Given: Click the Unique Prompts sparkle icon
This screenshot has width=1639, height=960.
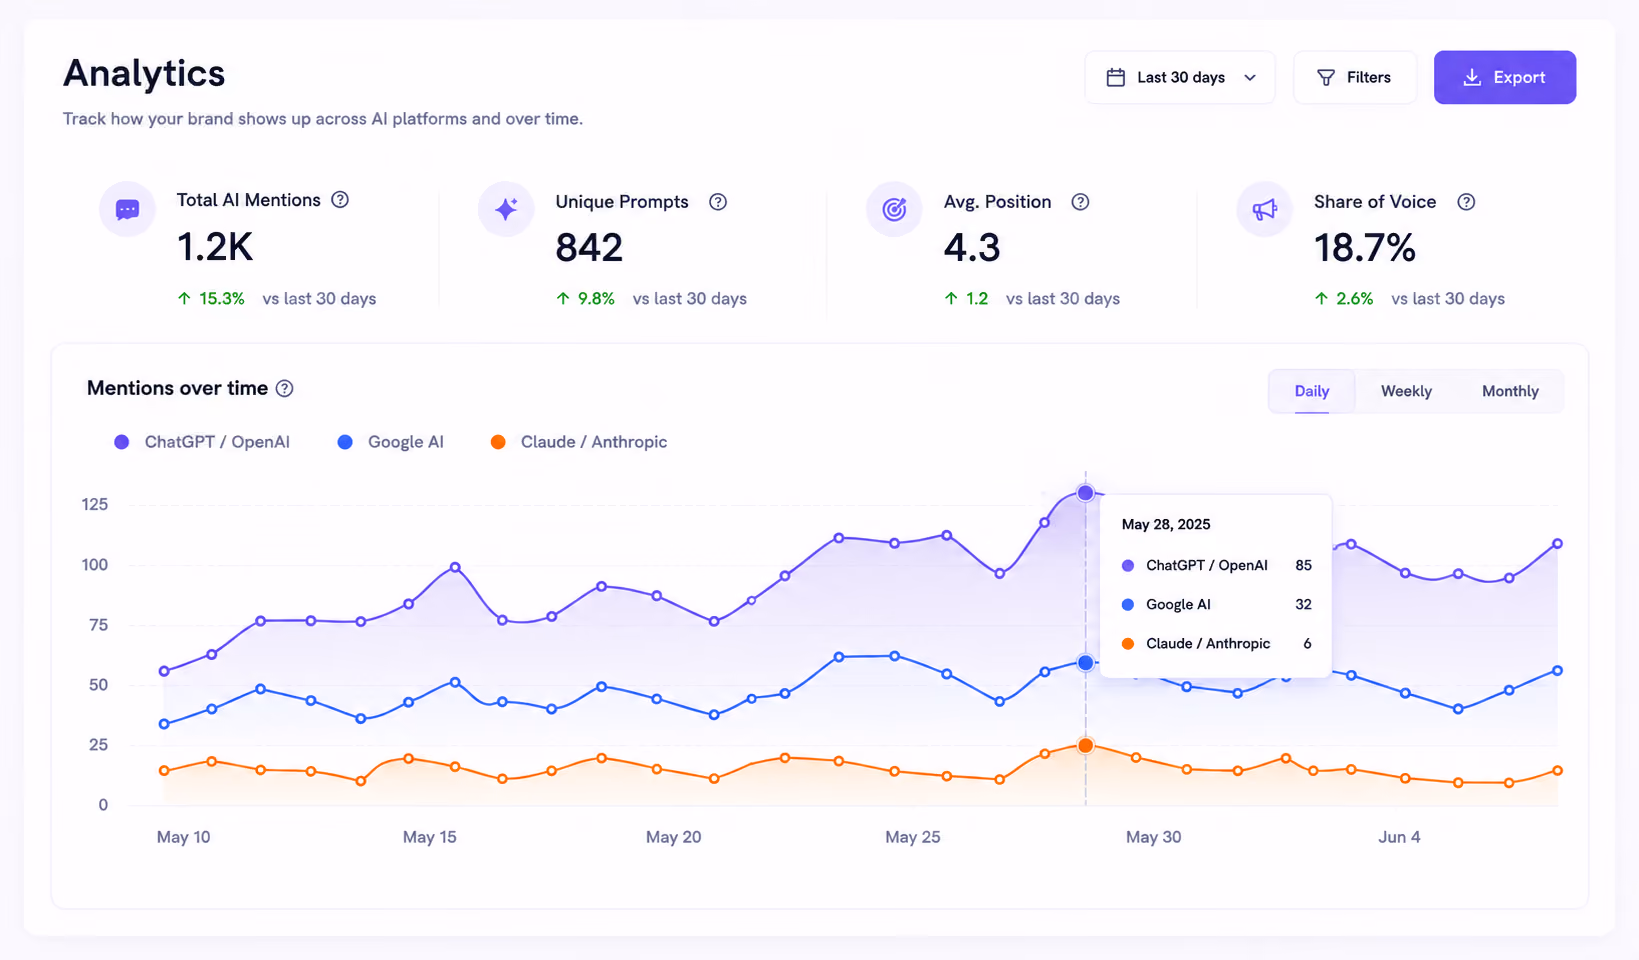Looking at the screenshot, I should pos(506,209).
